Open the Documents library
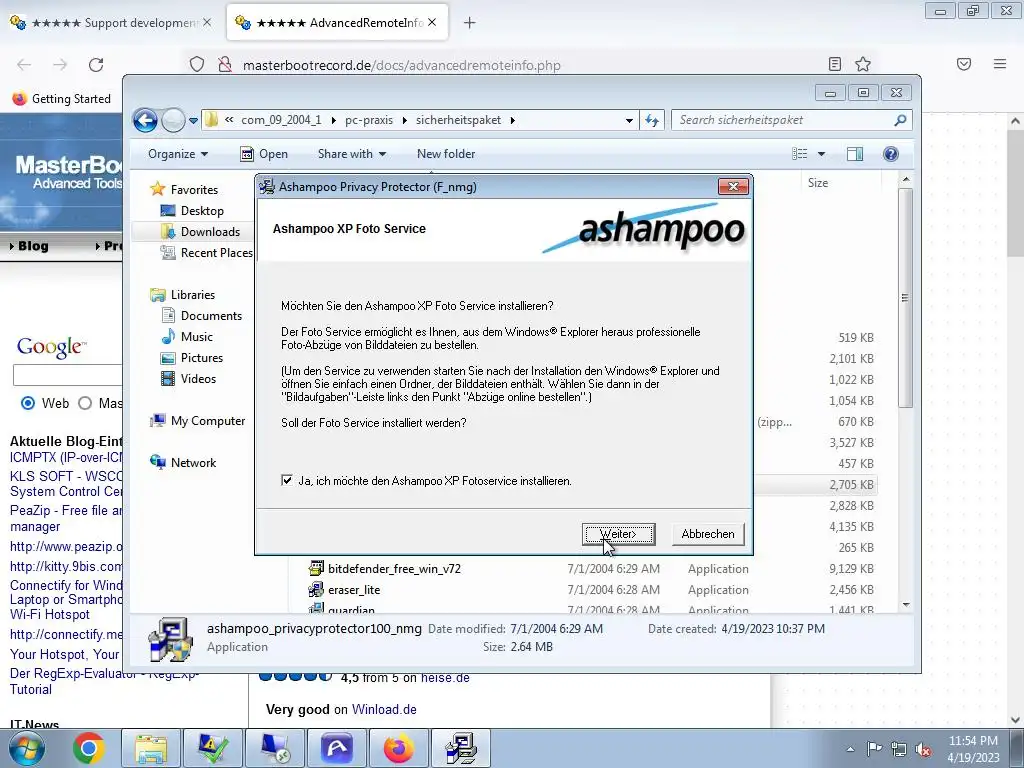 point(211,315)
